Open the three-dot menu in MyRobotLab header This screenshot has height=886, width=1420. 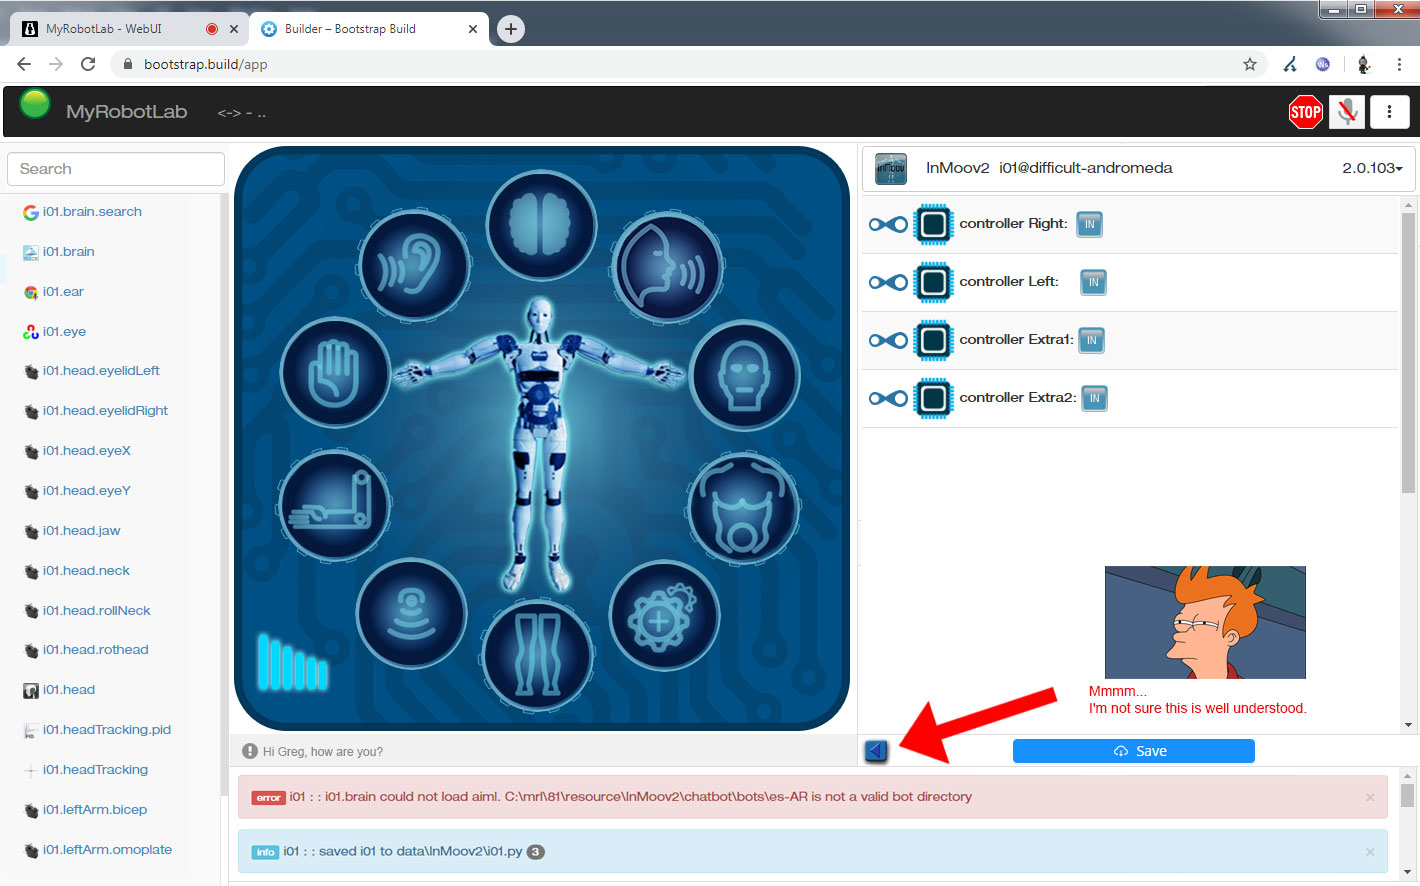tap(1389, 112)
